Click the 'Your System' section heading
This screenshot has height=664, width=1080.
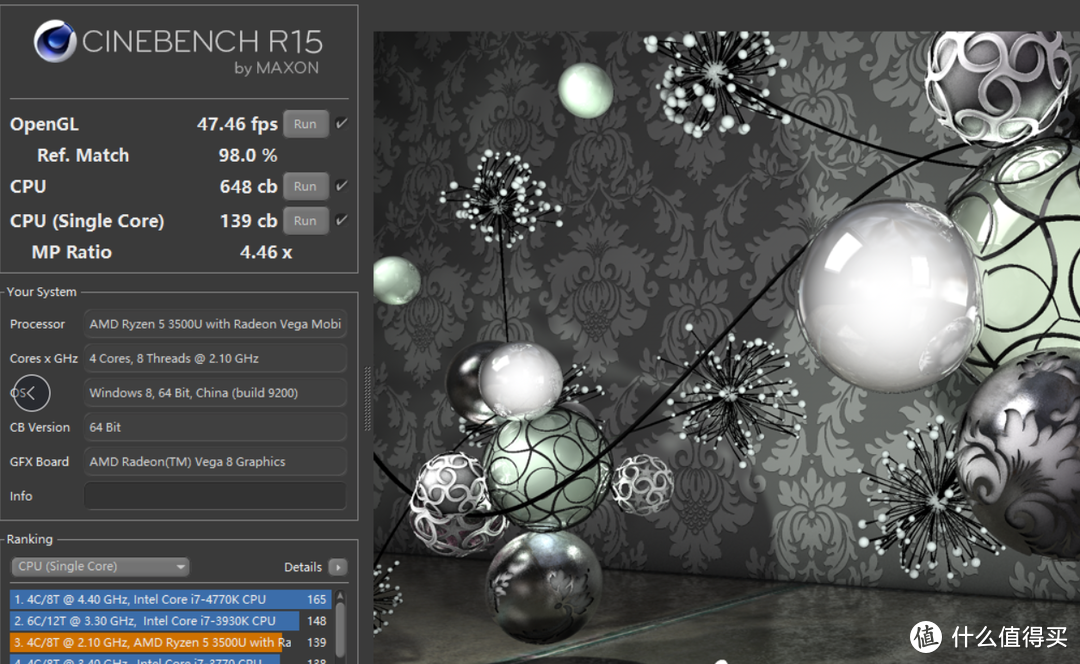[41, 292]
